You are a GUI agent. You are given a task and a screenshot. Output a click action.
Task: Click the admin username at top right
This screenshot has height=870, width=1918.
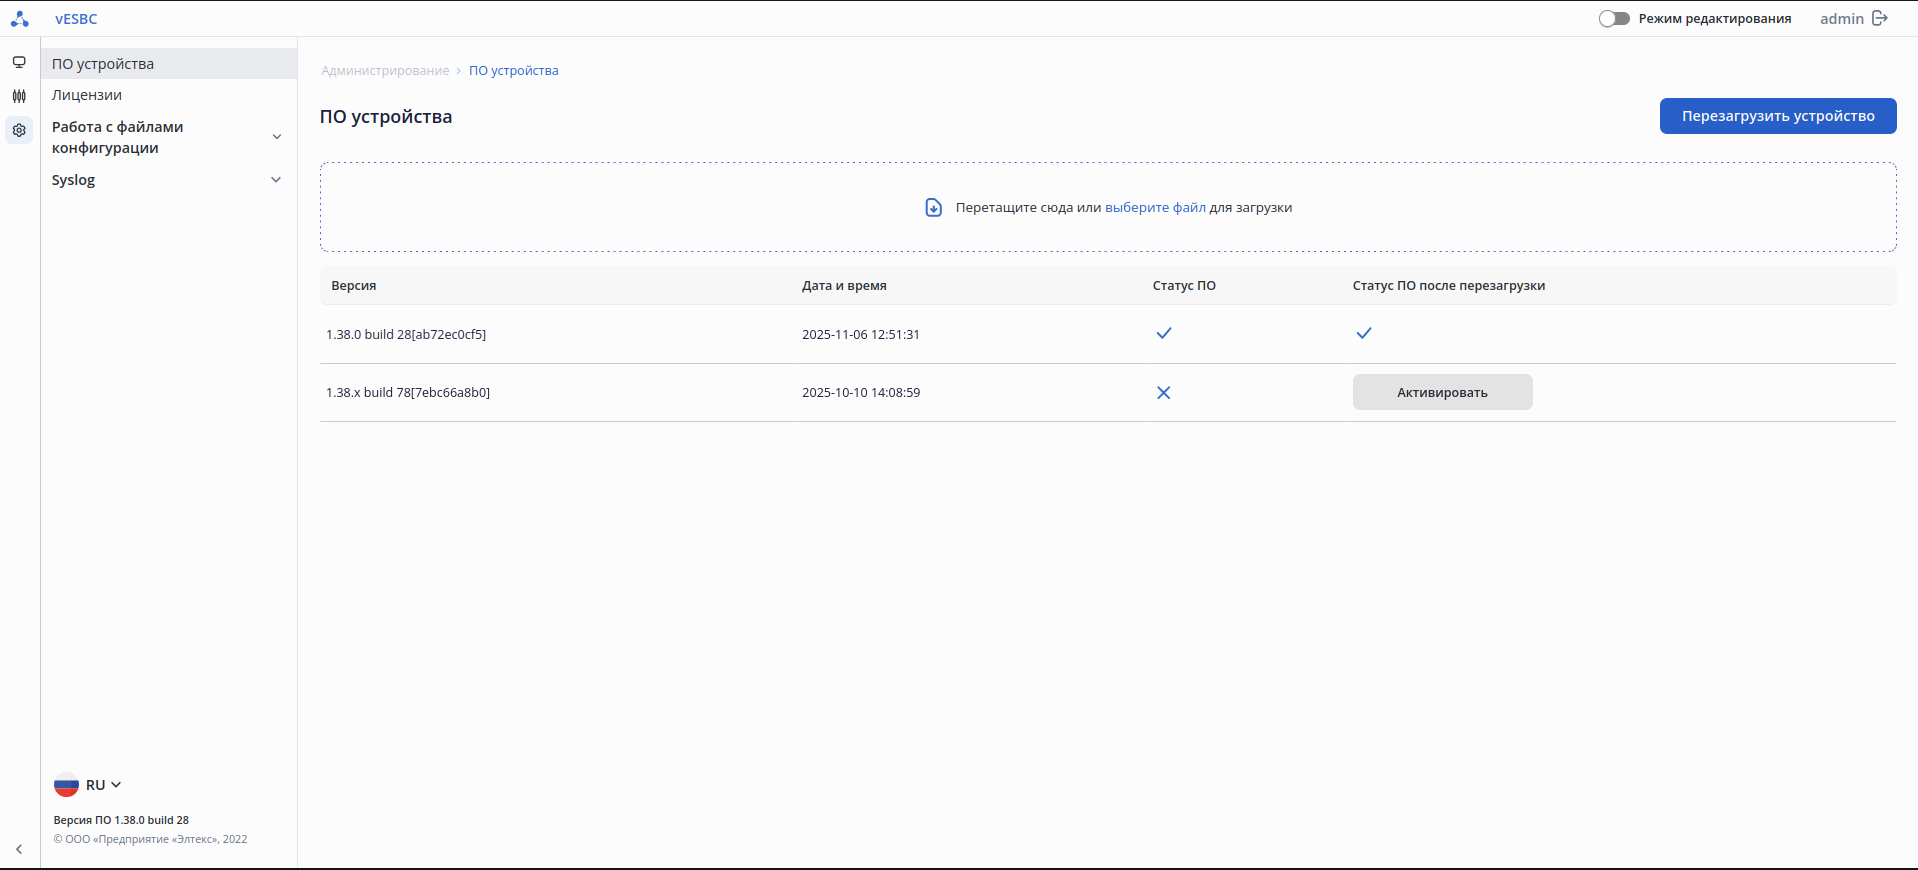[x=1841, y=18]
